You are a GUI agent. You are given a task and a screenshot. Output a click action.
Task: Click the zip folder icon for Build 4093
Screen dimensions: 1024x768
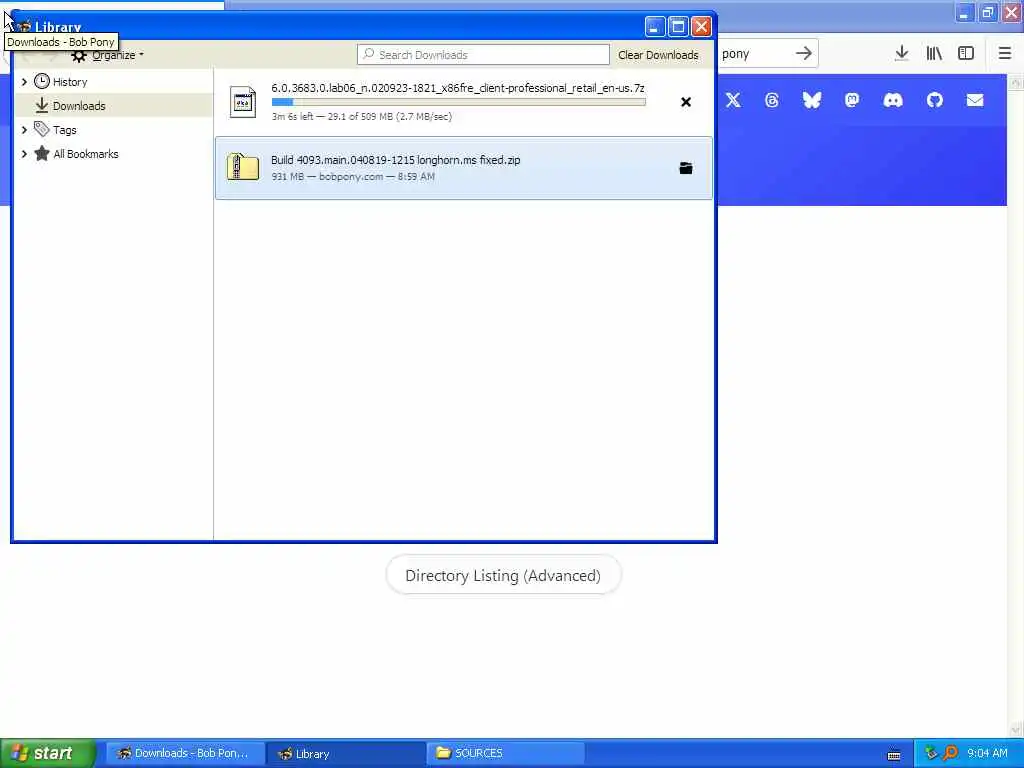coord(243,167)
